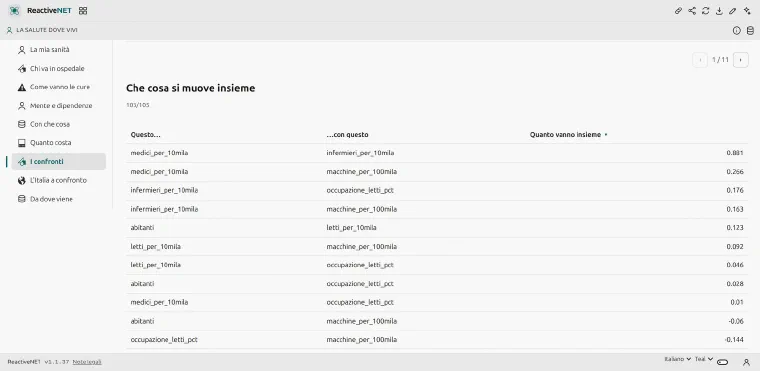Click occupazione_letti_pct in the -0.144 row
Image resolution: width=760 pixels, height=371 pixels.
pos(164,339)
